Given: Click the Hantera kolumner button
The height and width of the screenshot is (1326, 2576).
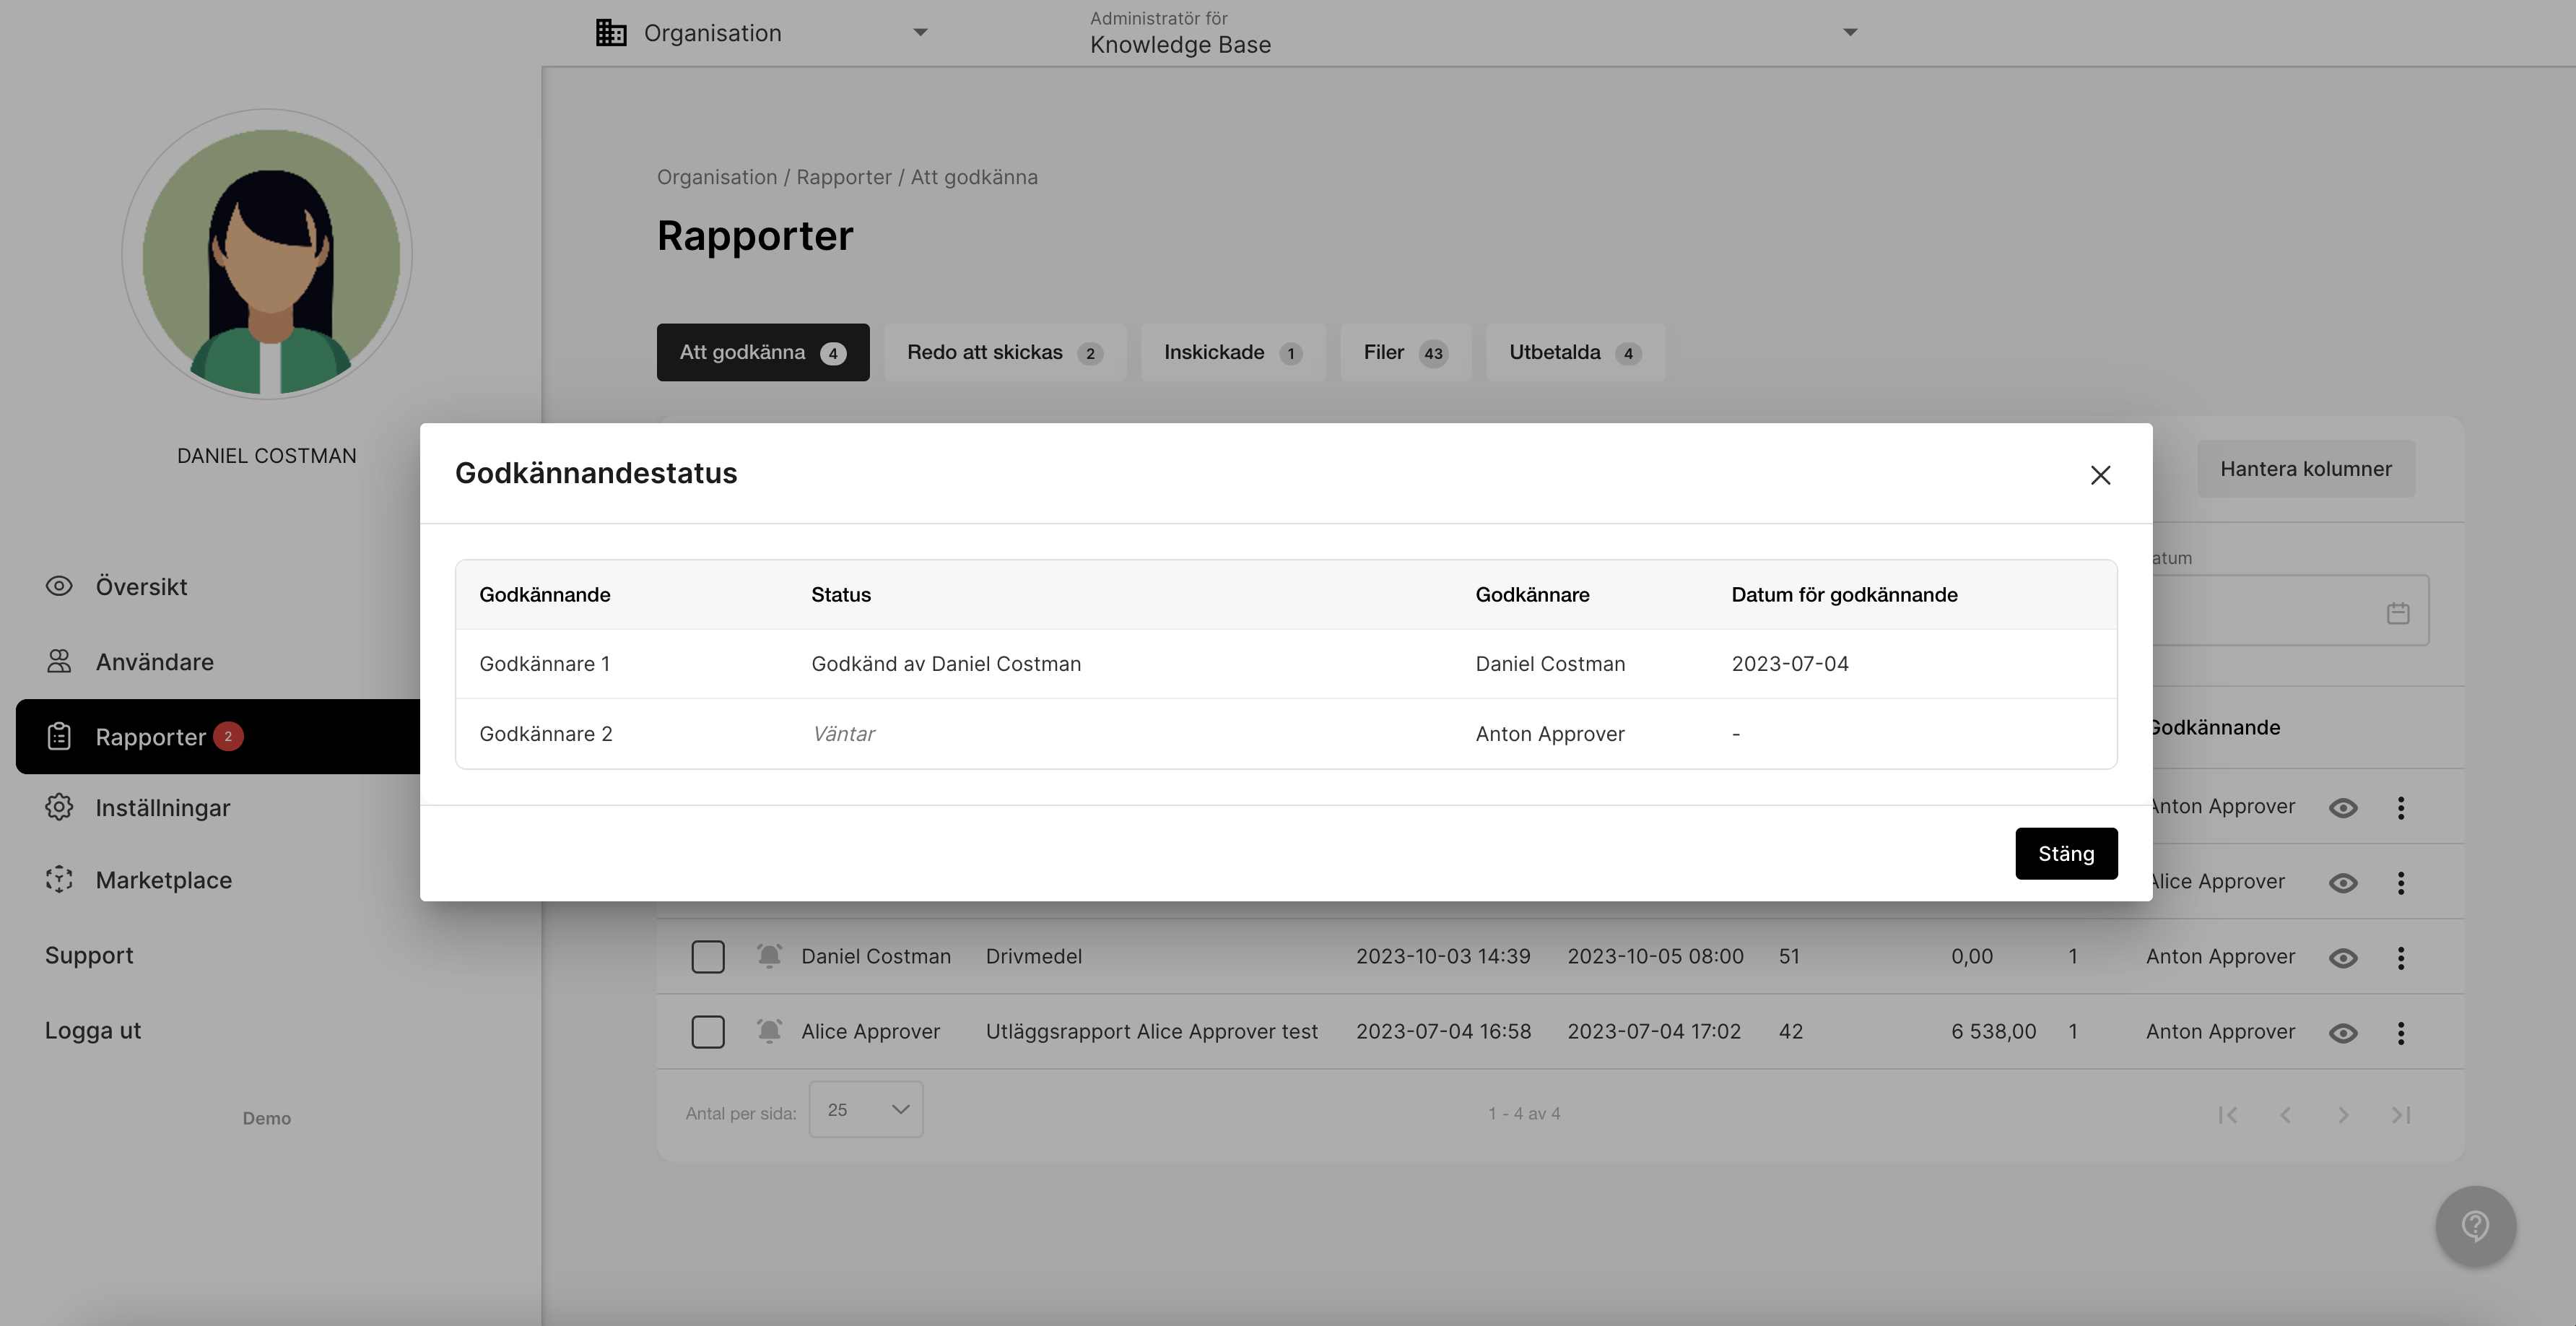Looking at the screenshot, I should click(2306, 468).
